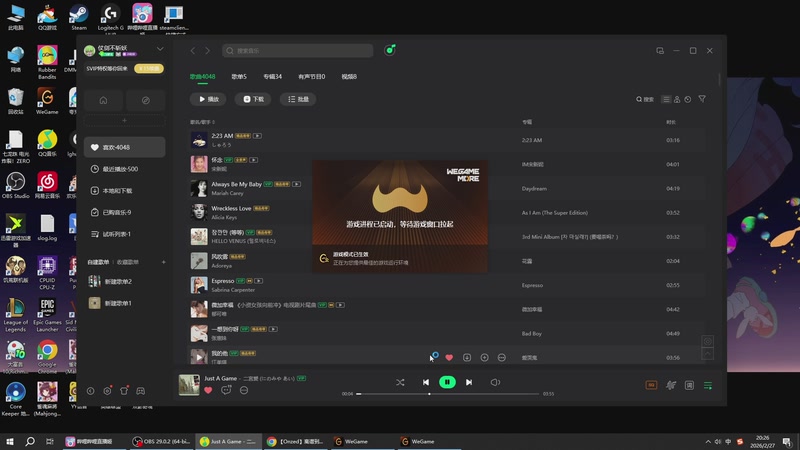Open Purchased Music 9 in sidebar

click(x=124, y=212)
